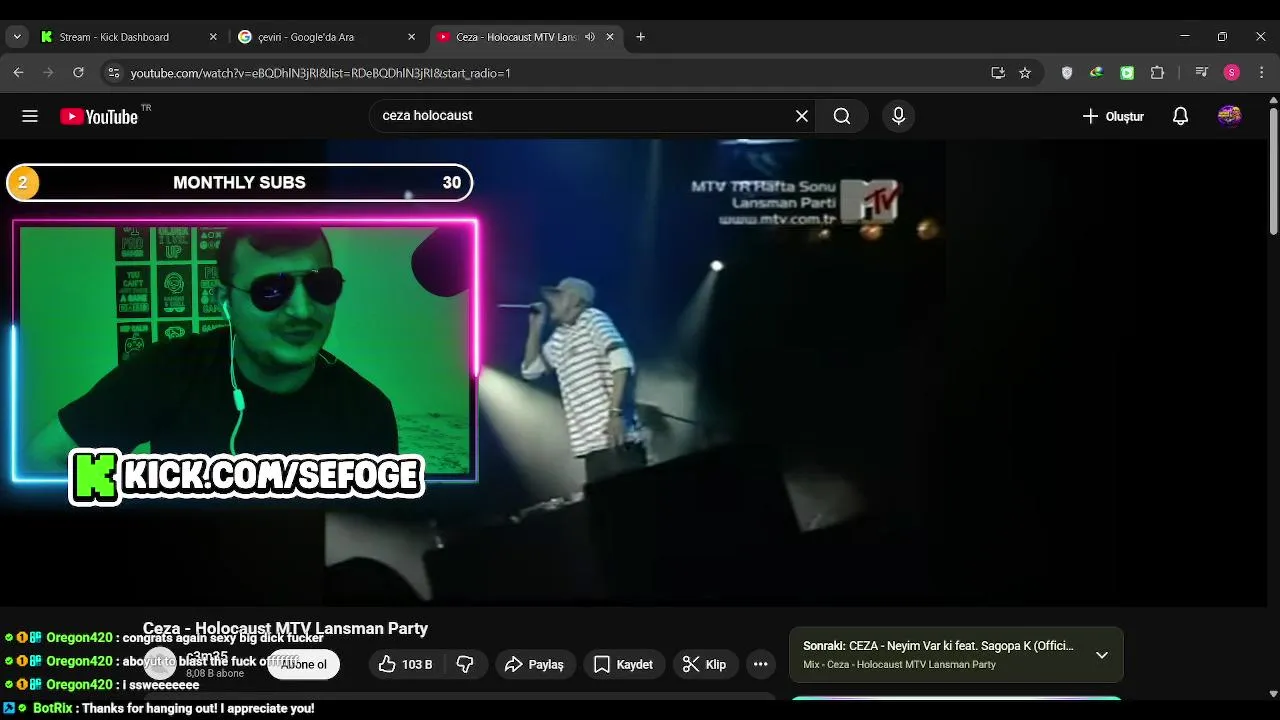Dislike the video

click(x=465, y=664)
